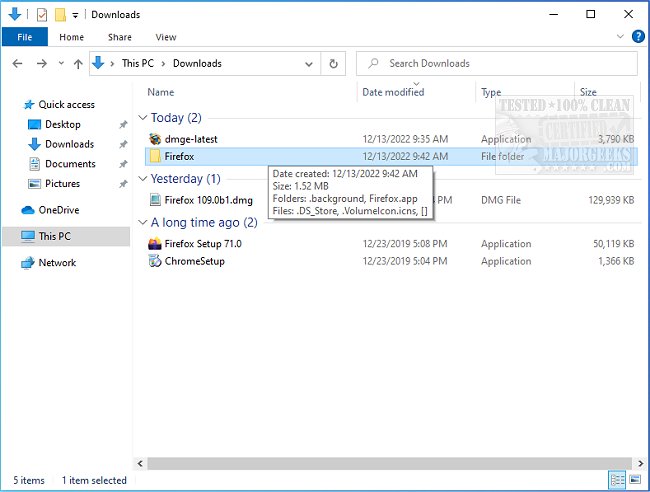Click the 129,939 KB size value
650x492 pixels.
(x=611, y=200)
